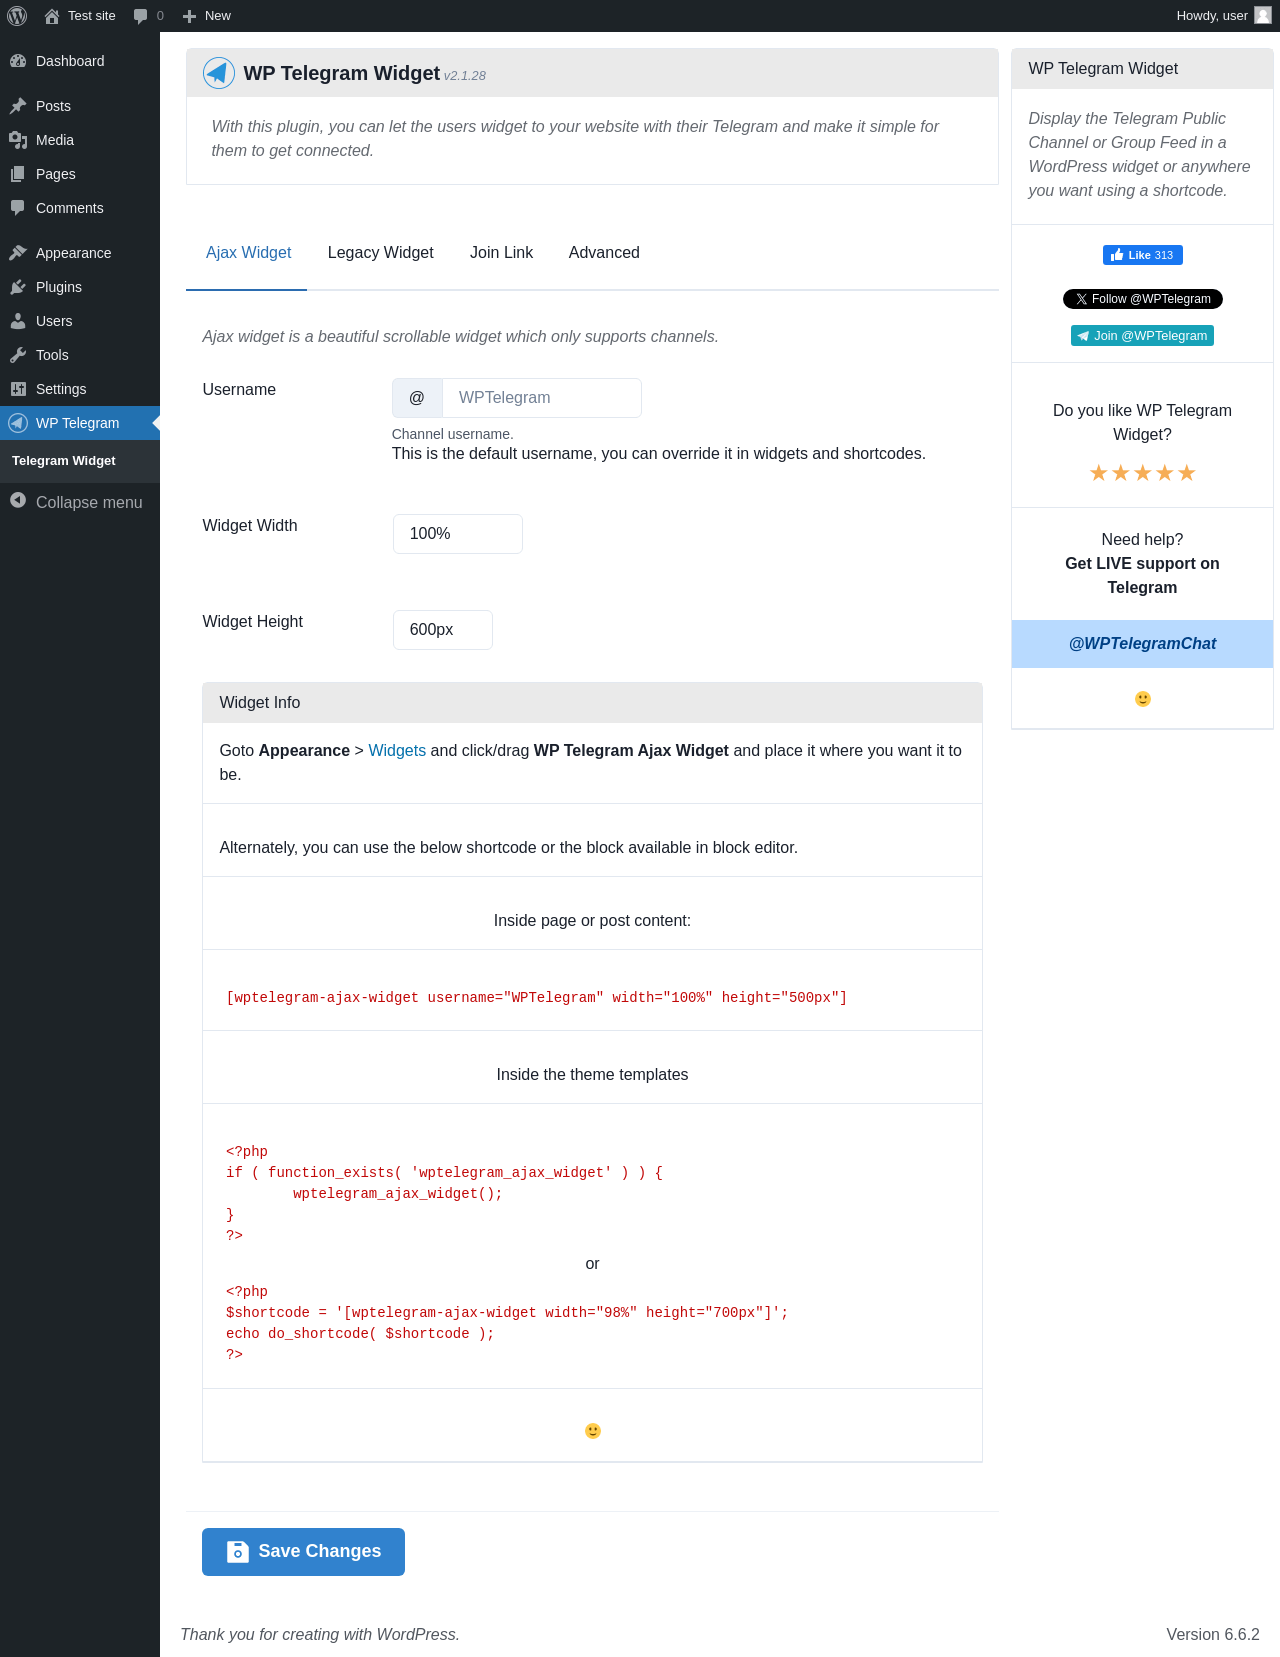Screen dimensions: 1280x1657
Task: Switch to the Legacy Widget tab
Action: pos(381,253)
